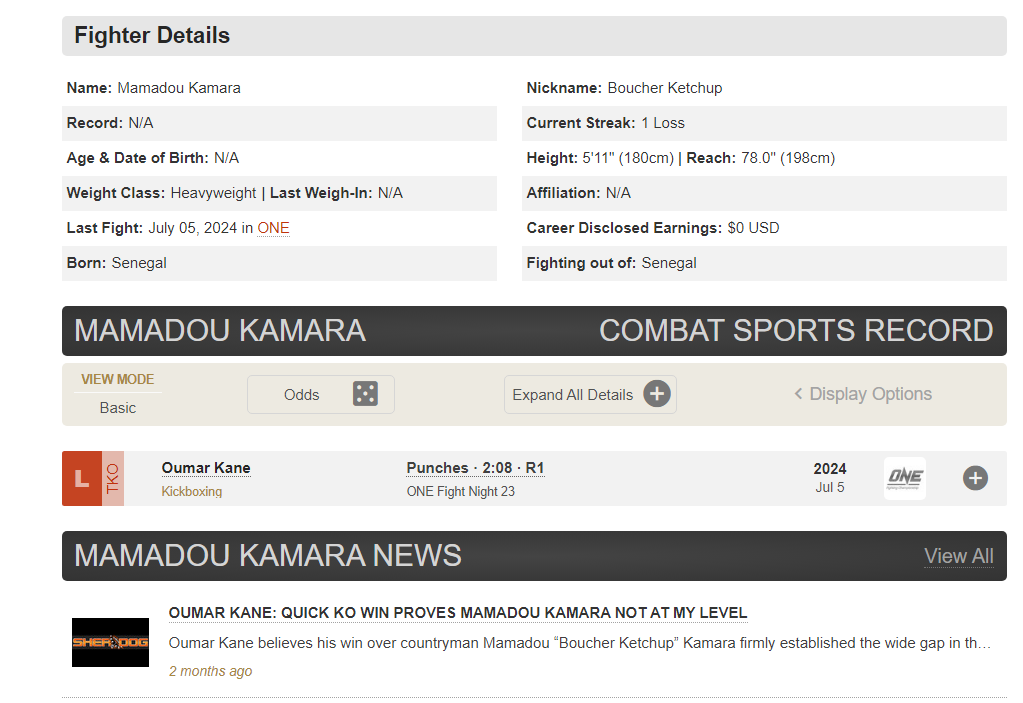The width and height of the screenshot is (1023, 703).
Task: Click the Kickboxing sport label
Action: 192,492
